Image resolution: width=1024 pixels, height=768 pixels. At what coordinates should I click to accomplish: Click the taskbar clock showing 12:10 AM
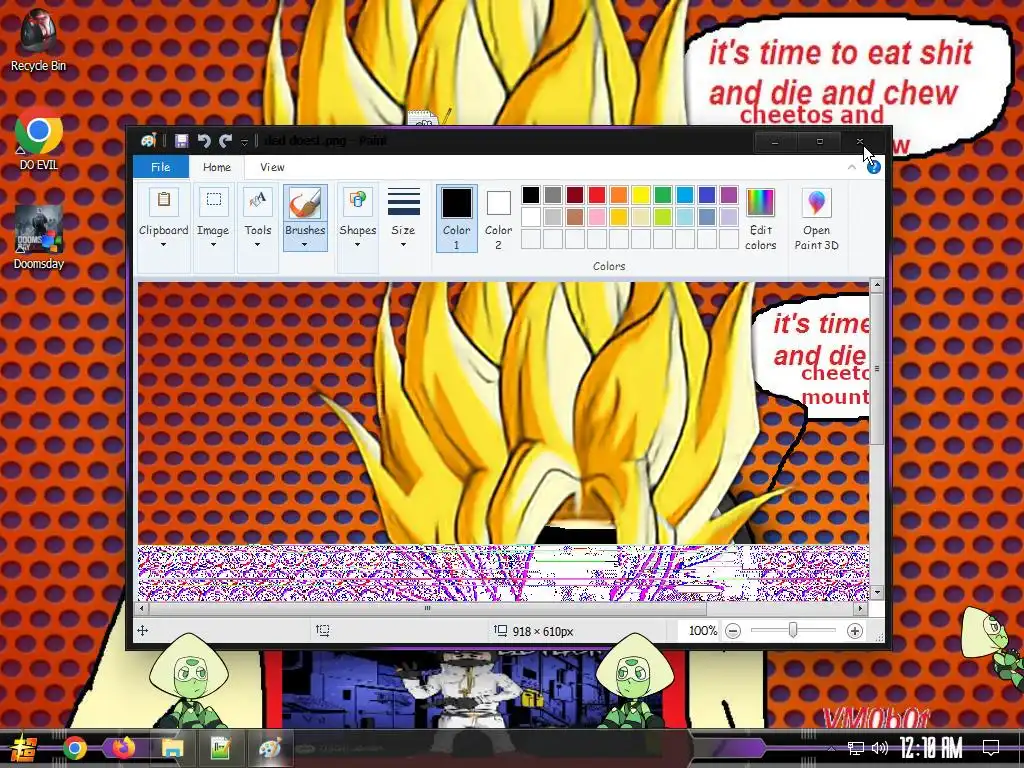931,748
